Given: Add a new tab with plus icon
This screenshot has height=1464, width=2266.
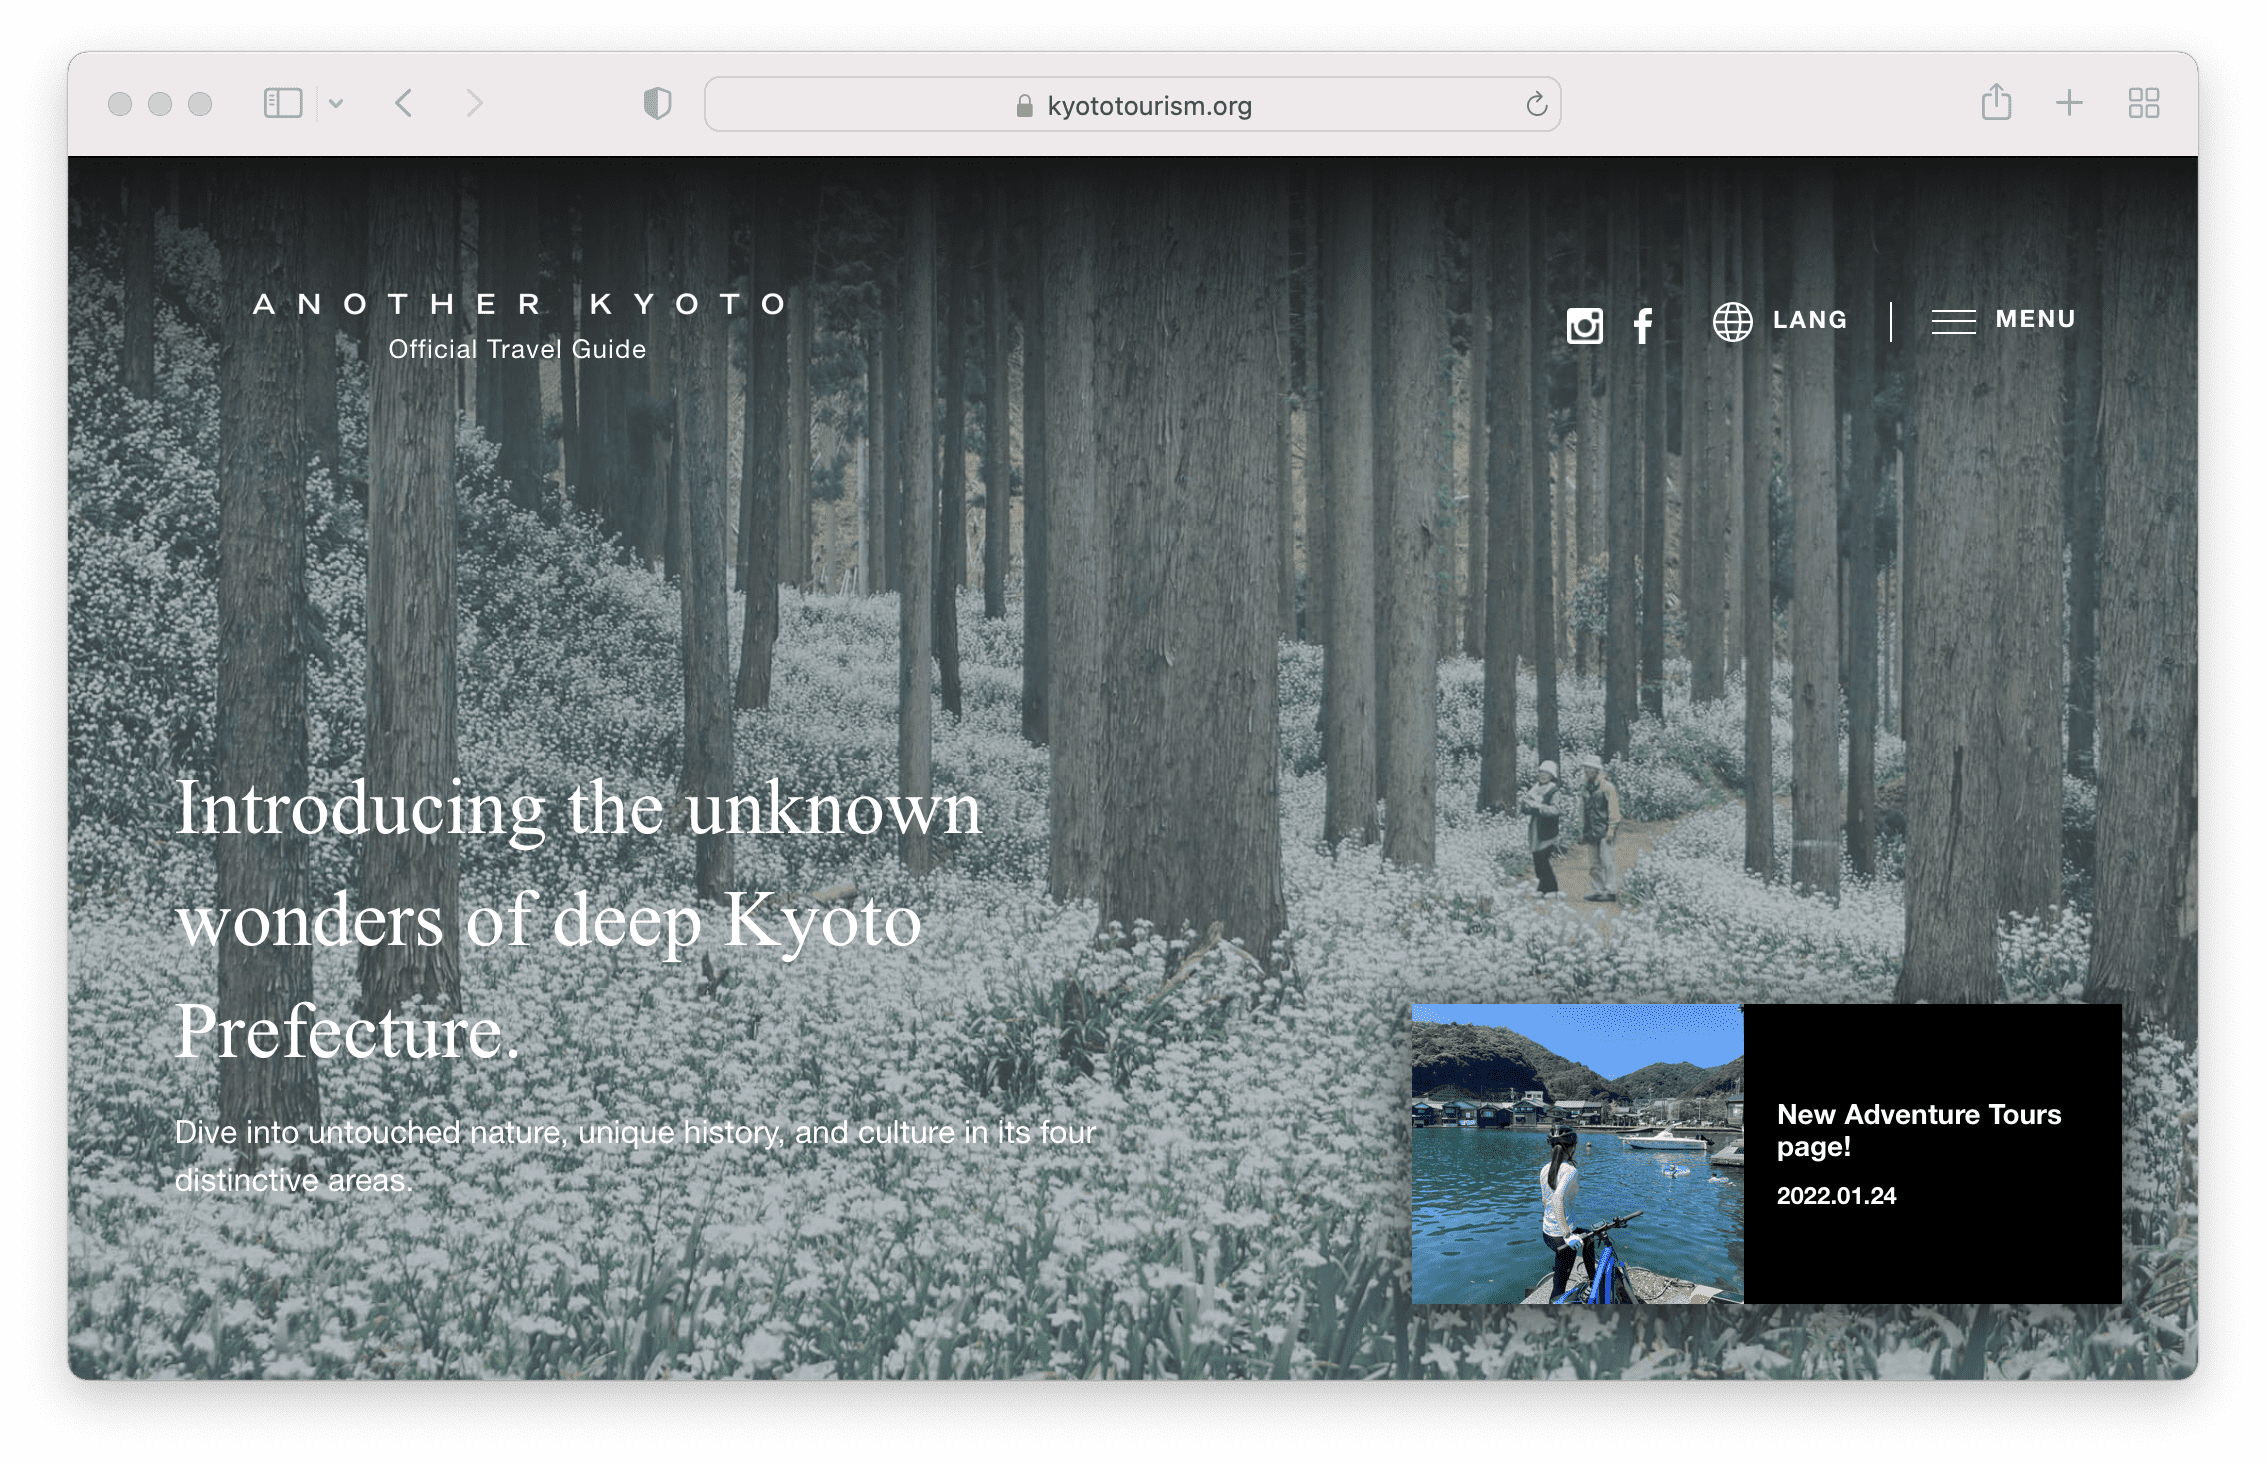Looking at the screenshot, I should coord(2069,103).
